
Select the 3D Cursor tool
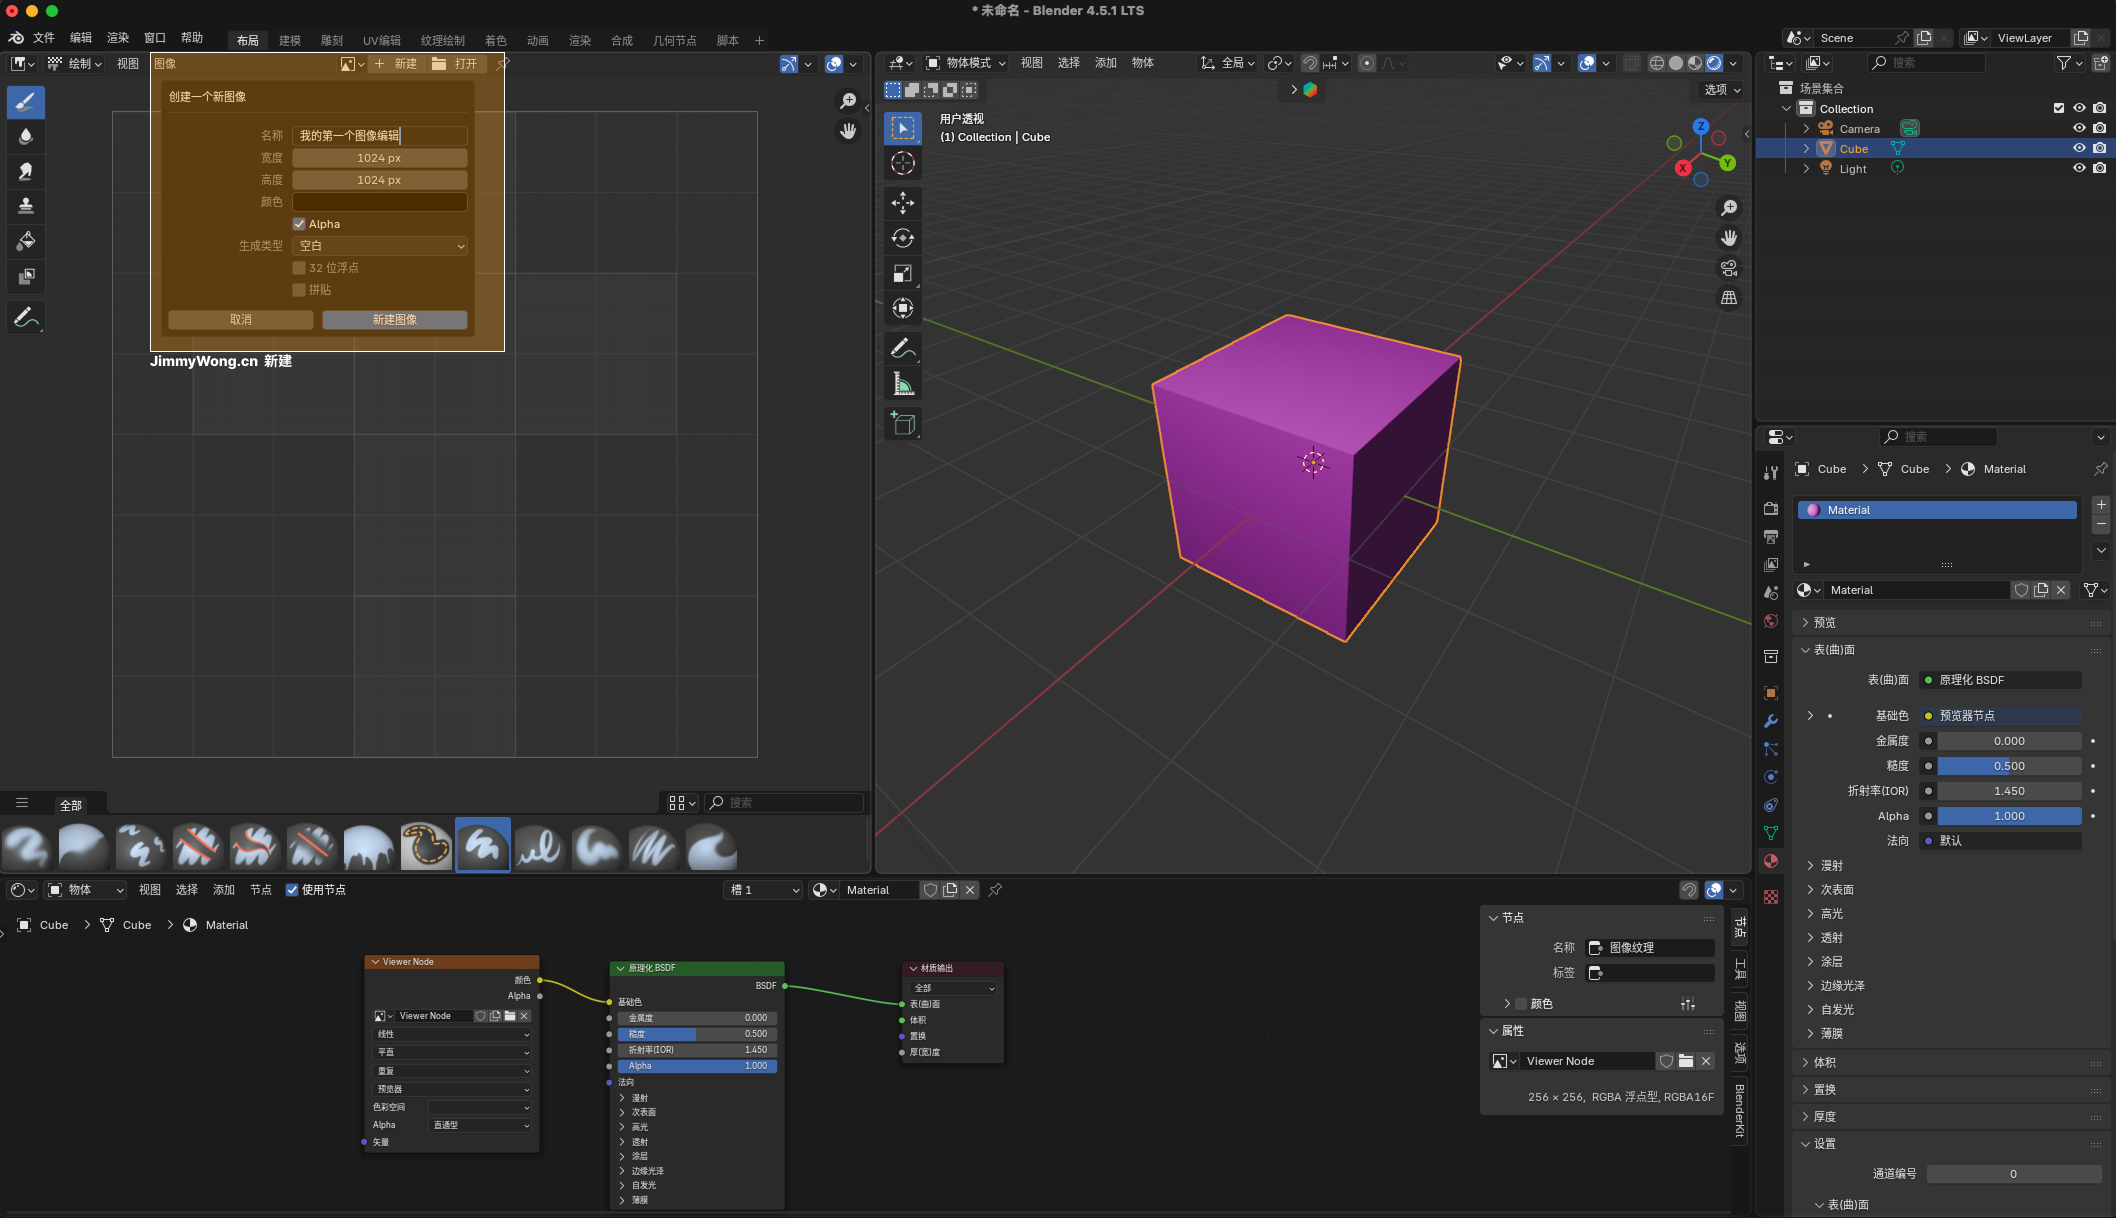[902, 163]
